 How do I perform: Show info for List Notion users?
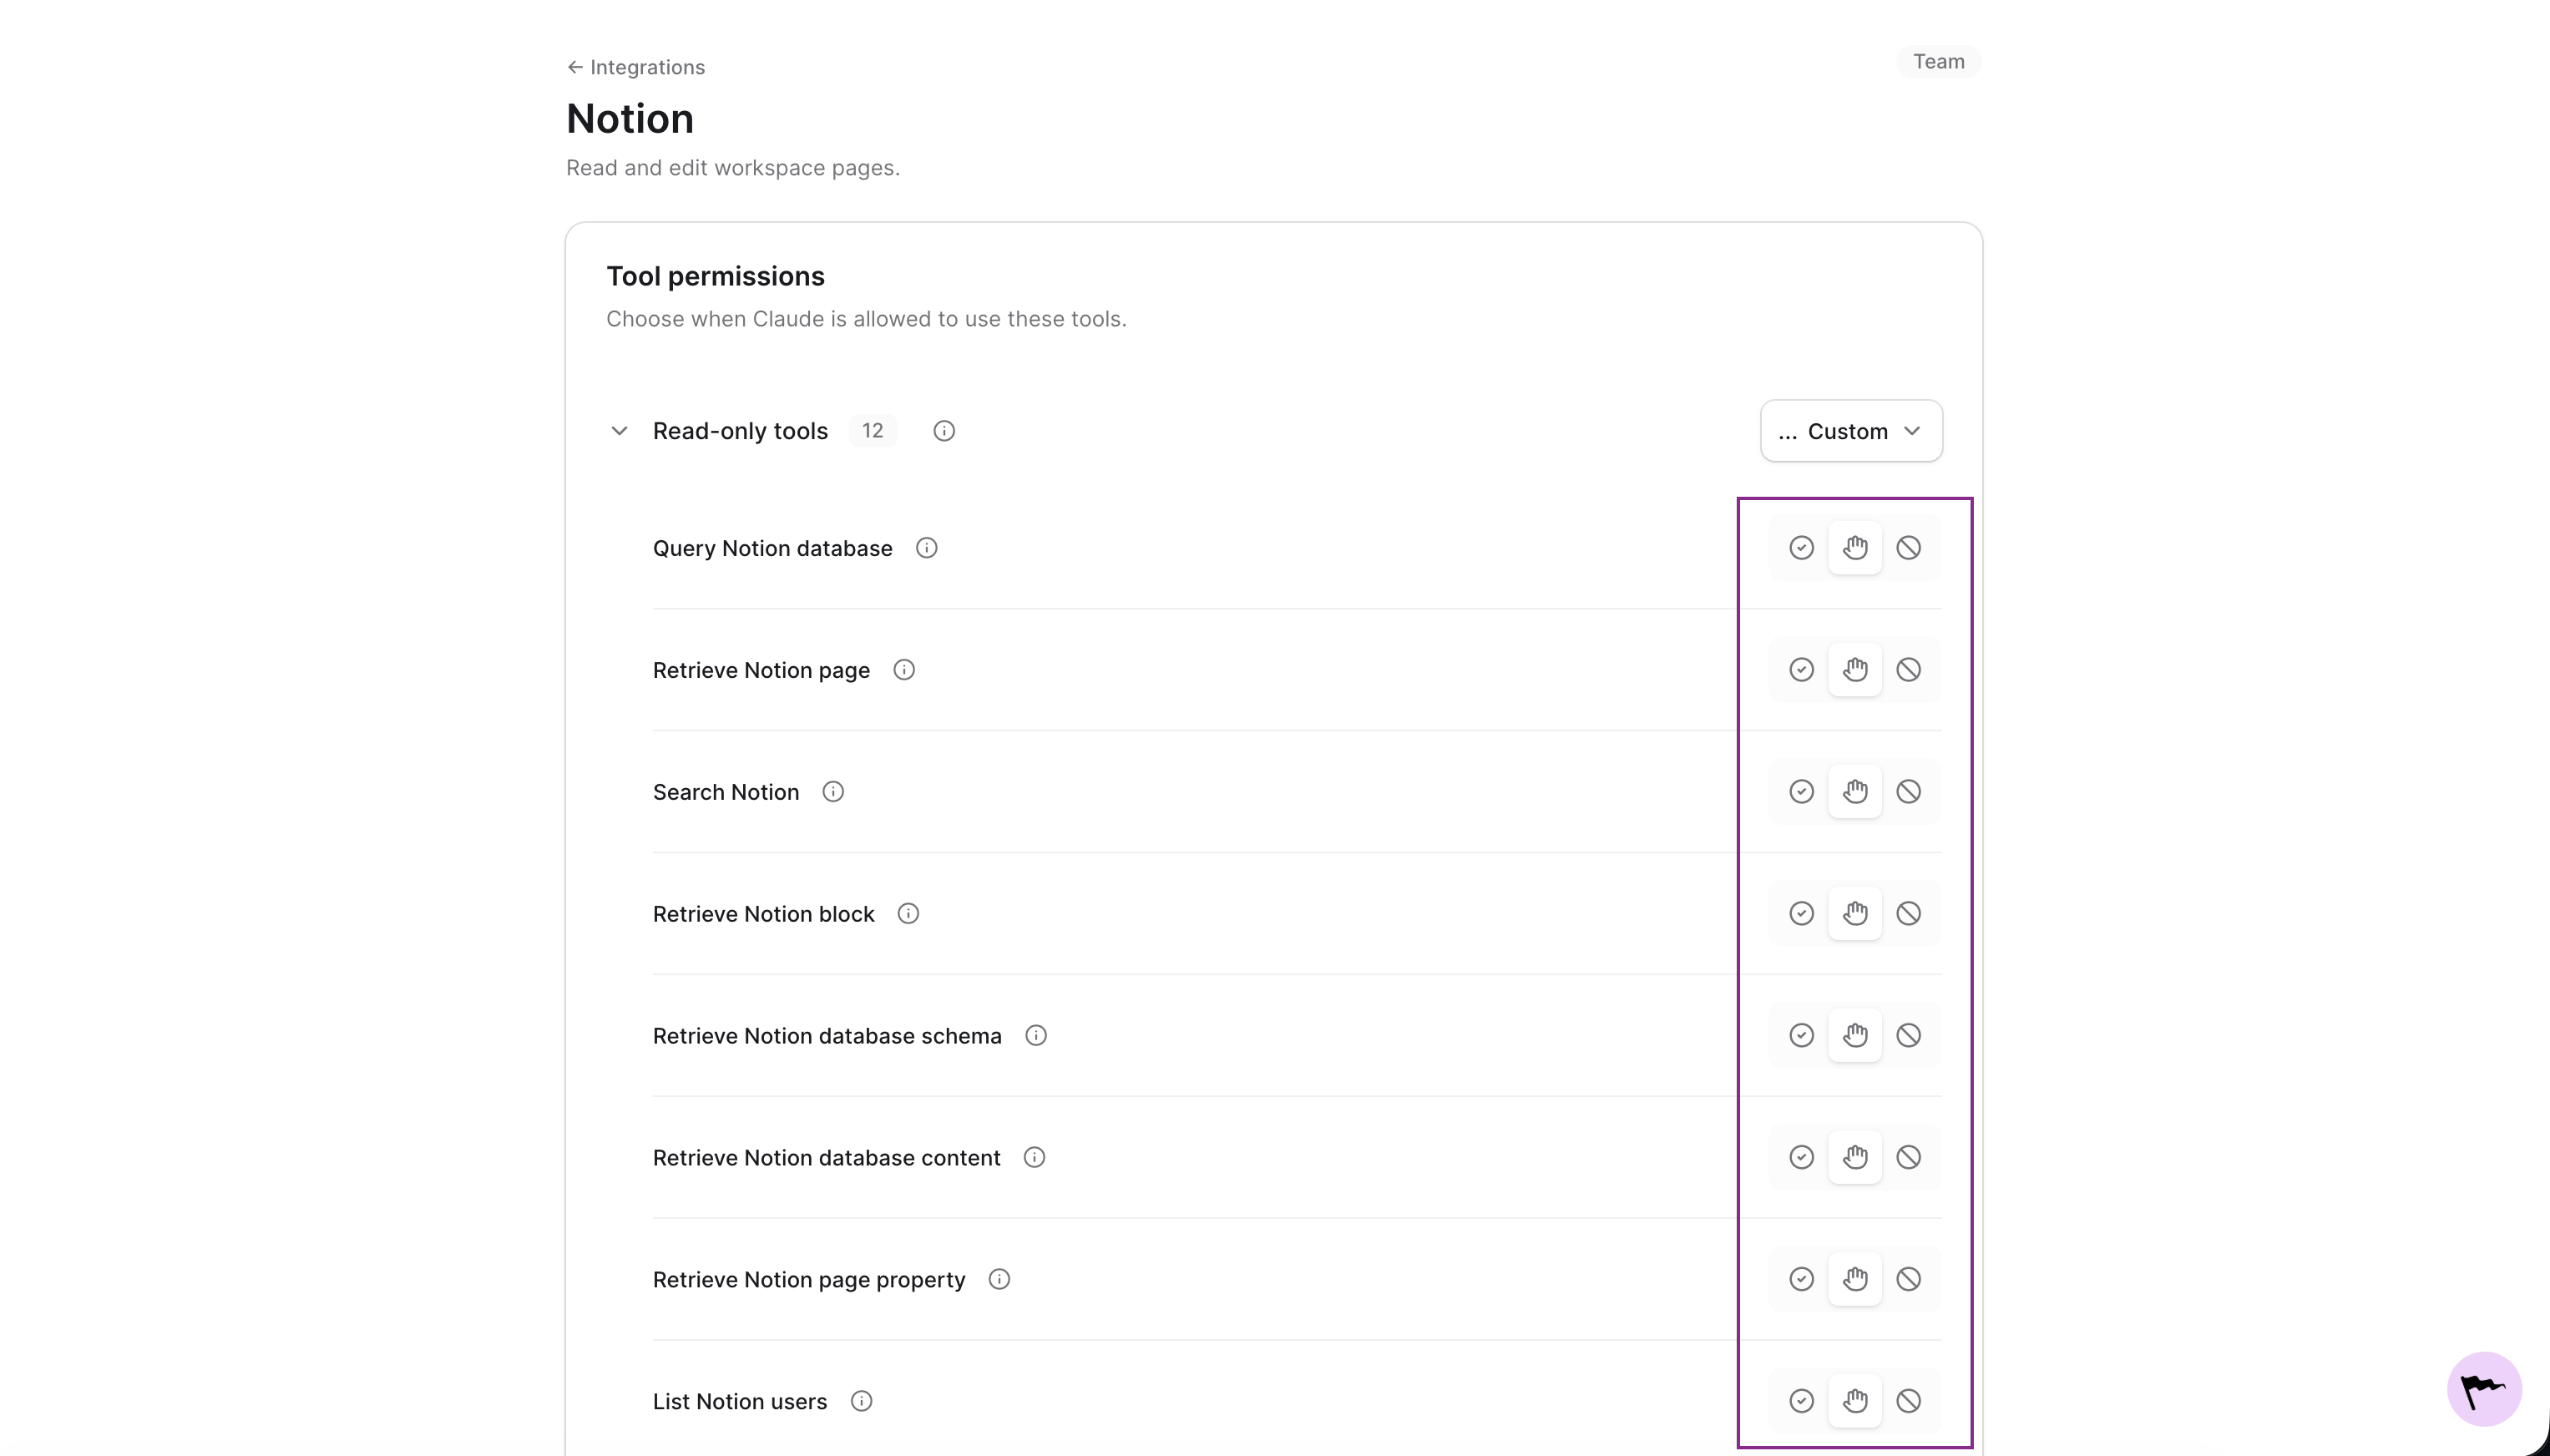click(861, 1402)
